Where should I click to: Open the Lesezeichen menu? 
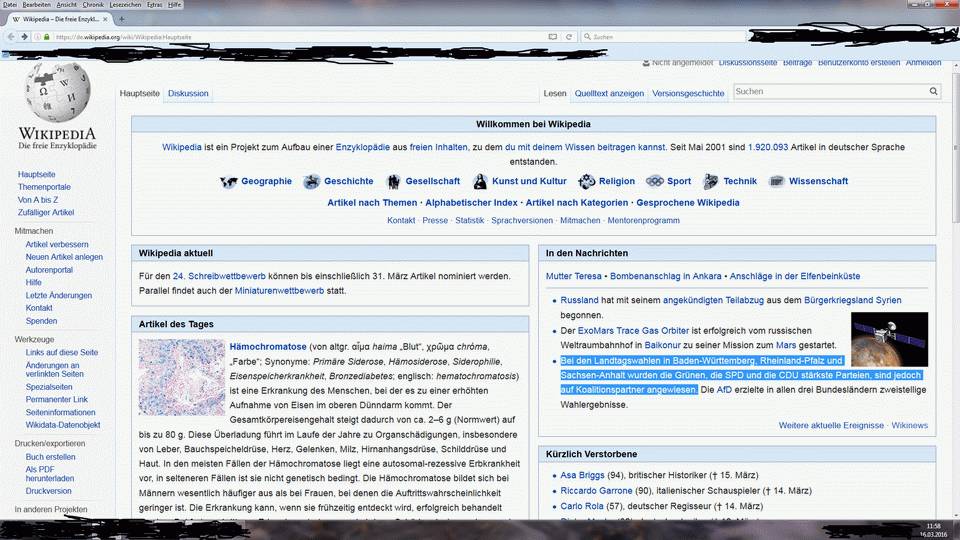(x=125, y=5)
